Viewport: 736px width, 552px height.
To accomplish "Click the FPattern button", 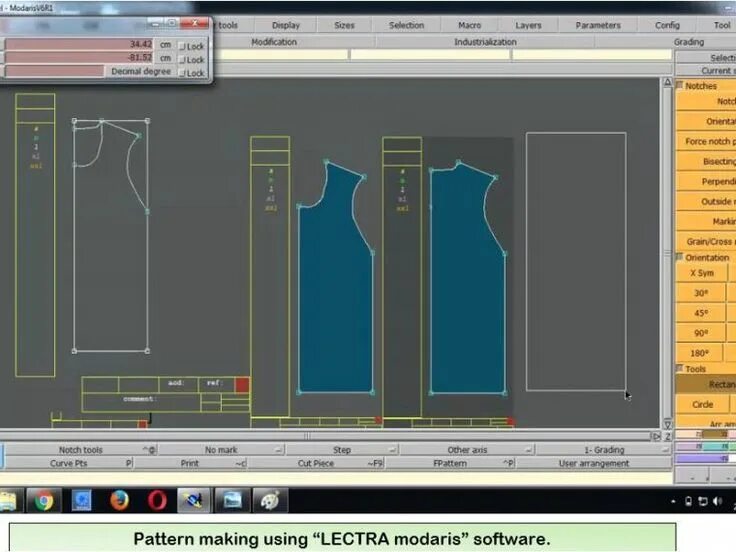I will click(450, 463).
